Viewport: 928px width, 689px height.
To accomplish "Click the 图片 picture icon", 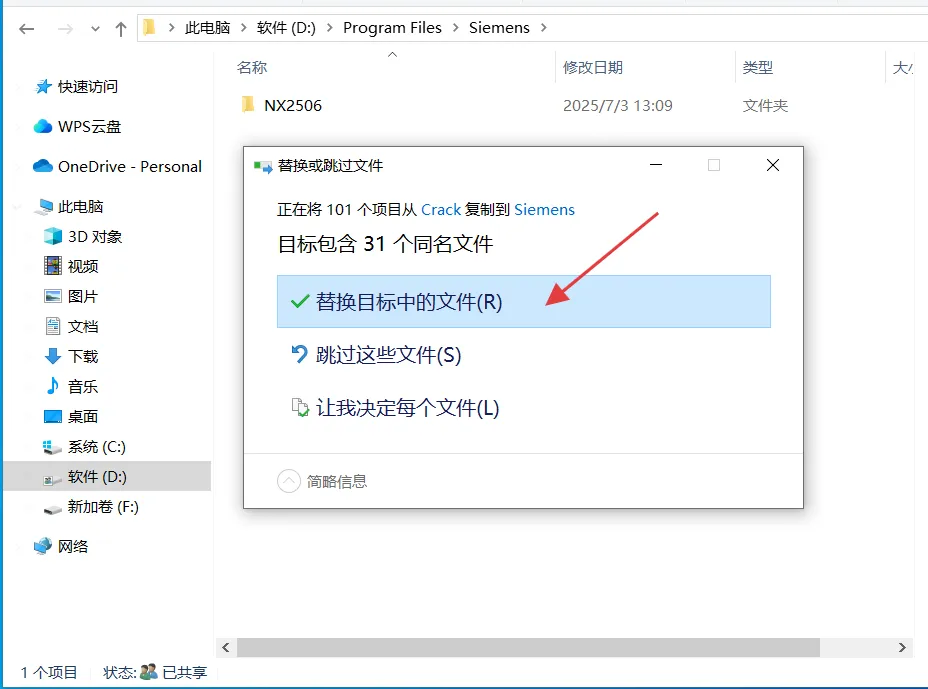I will 53,296.
